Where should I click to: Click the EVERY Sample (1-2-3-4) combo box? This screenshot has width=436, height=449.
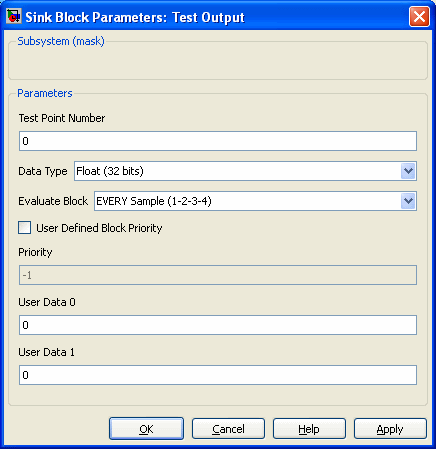(x=255, y=201)
